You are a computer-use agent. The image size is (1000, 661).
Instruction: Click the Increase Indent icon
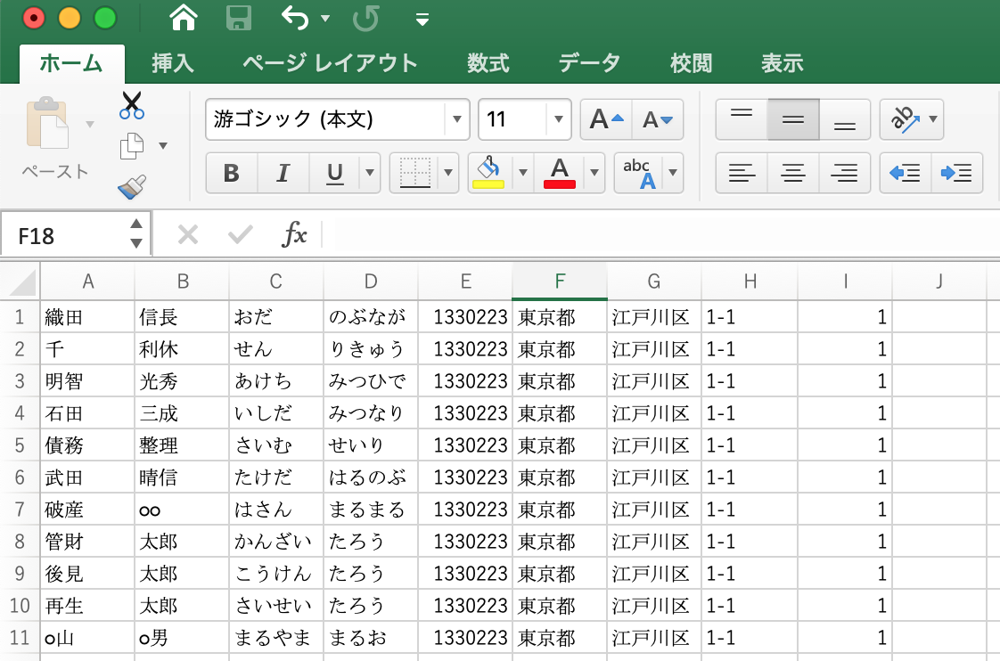click(956, 173)
